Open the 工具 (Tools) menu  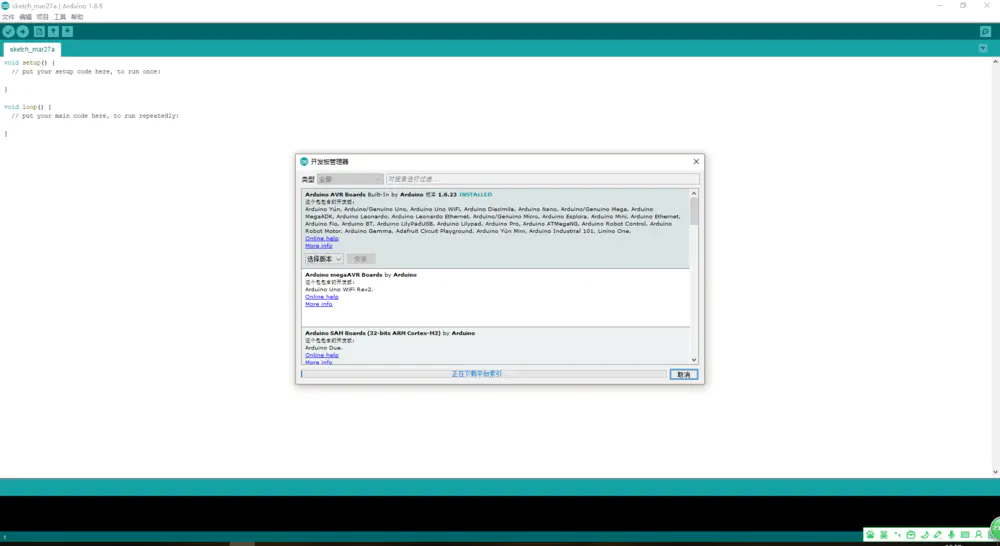coord(60,17)
